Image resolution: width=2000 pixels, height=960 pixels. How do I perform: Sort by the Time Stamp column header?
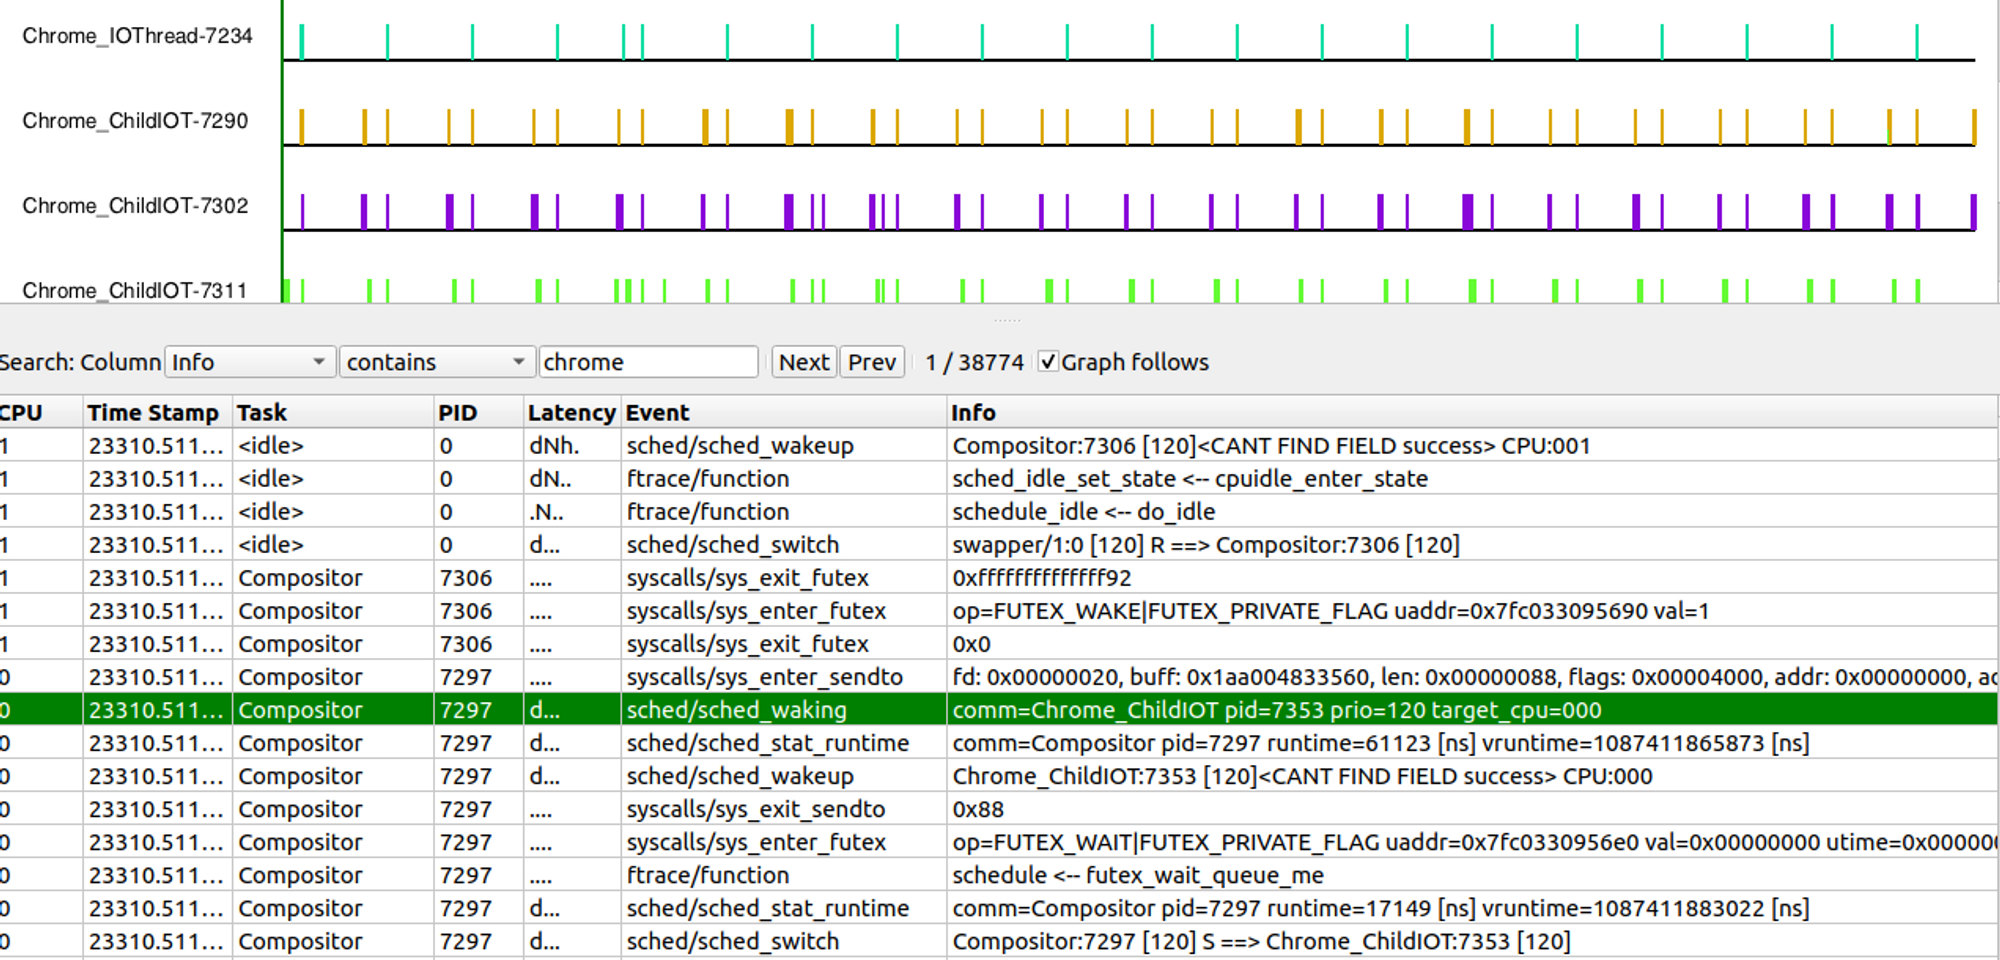(158, 412)
